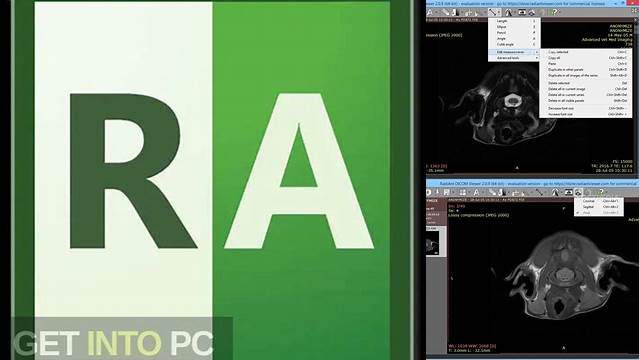639x360 pixels.
Task: Click the series thumbnail in left panel
Action: (433, 244)
